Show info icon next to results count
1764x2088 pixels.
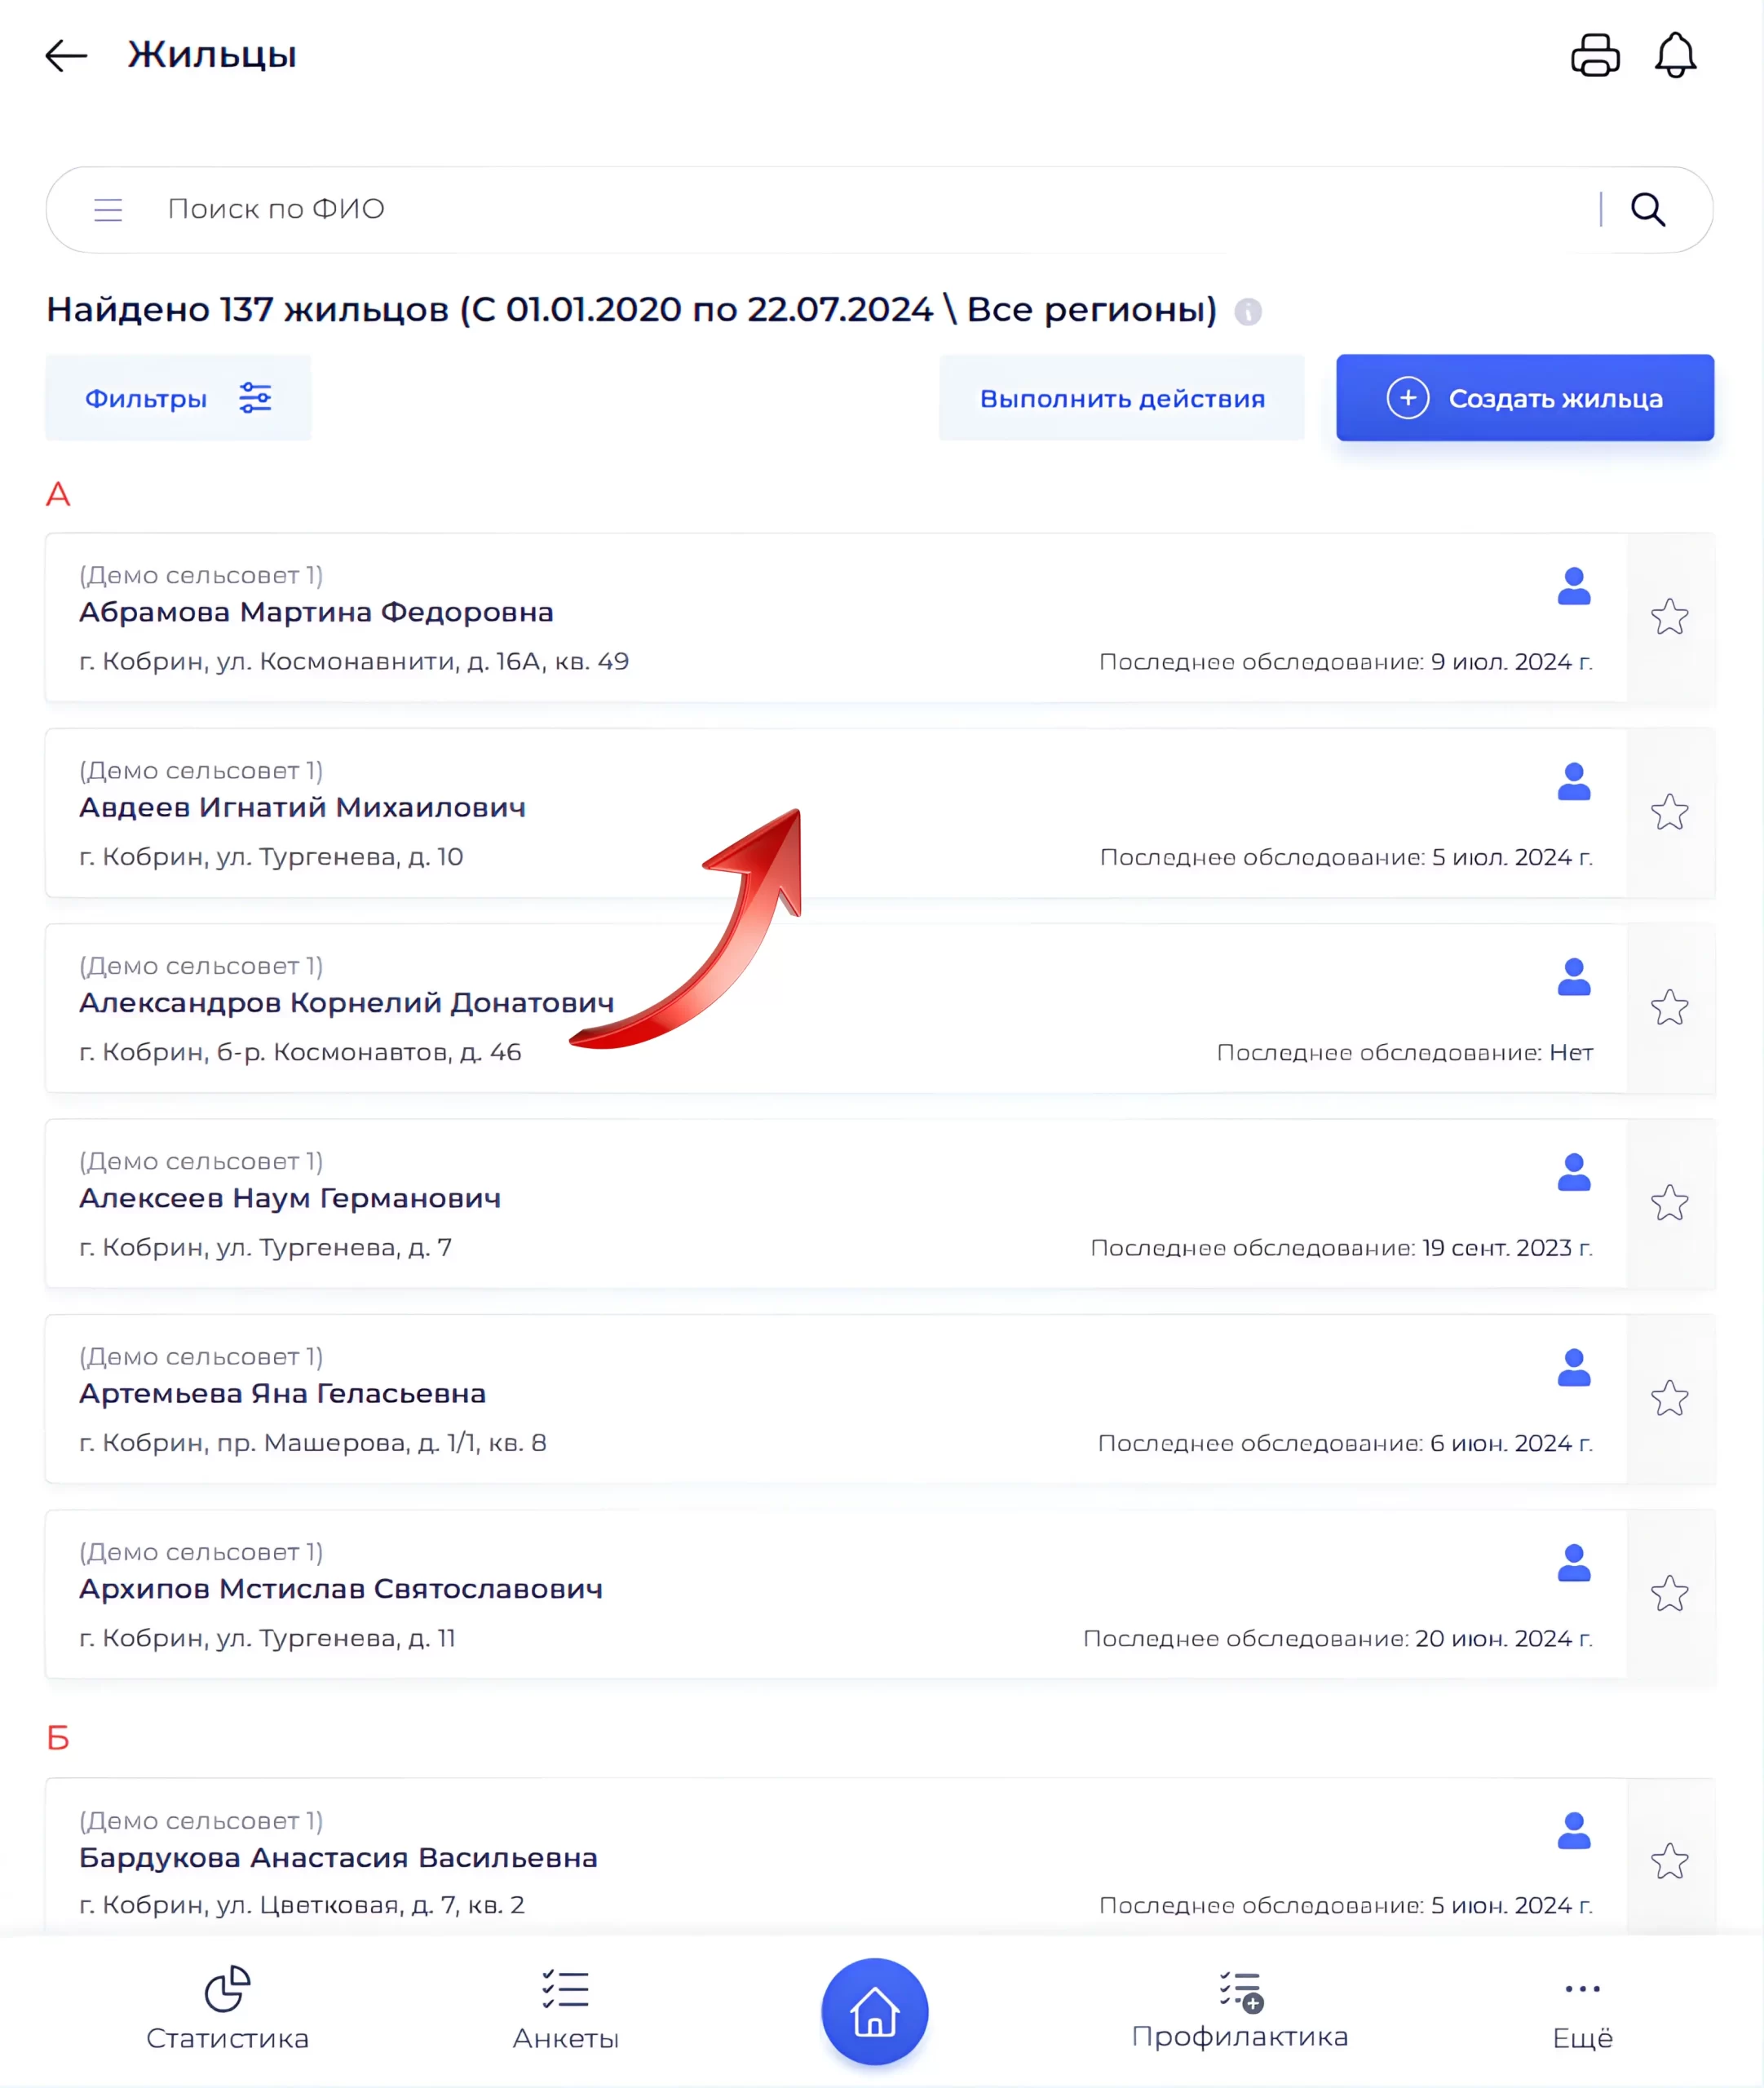(x=1248, y=312)
